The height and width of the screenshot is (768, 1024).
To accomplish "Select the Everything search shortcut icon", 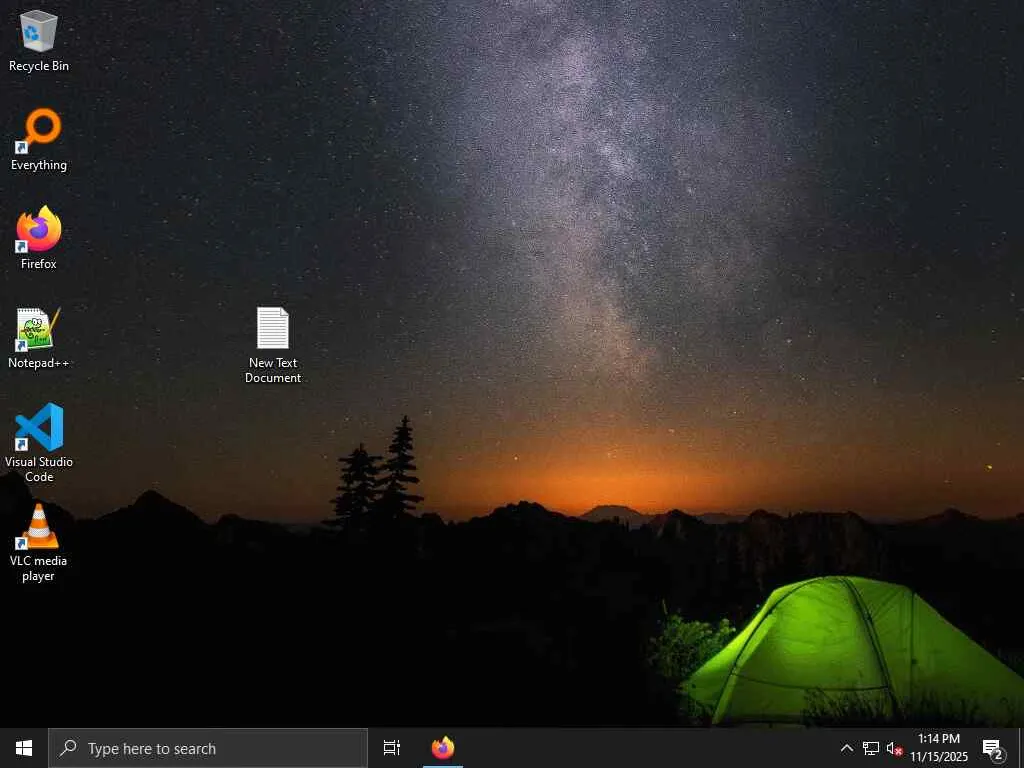I will 39,140.
